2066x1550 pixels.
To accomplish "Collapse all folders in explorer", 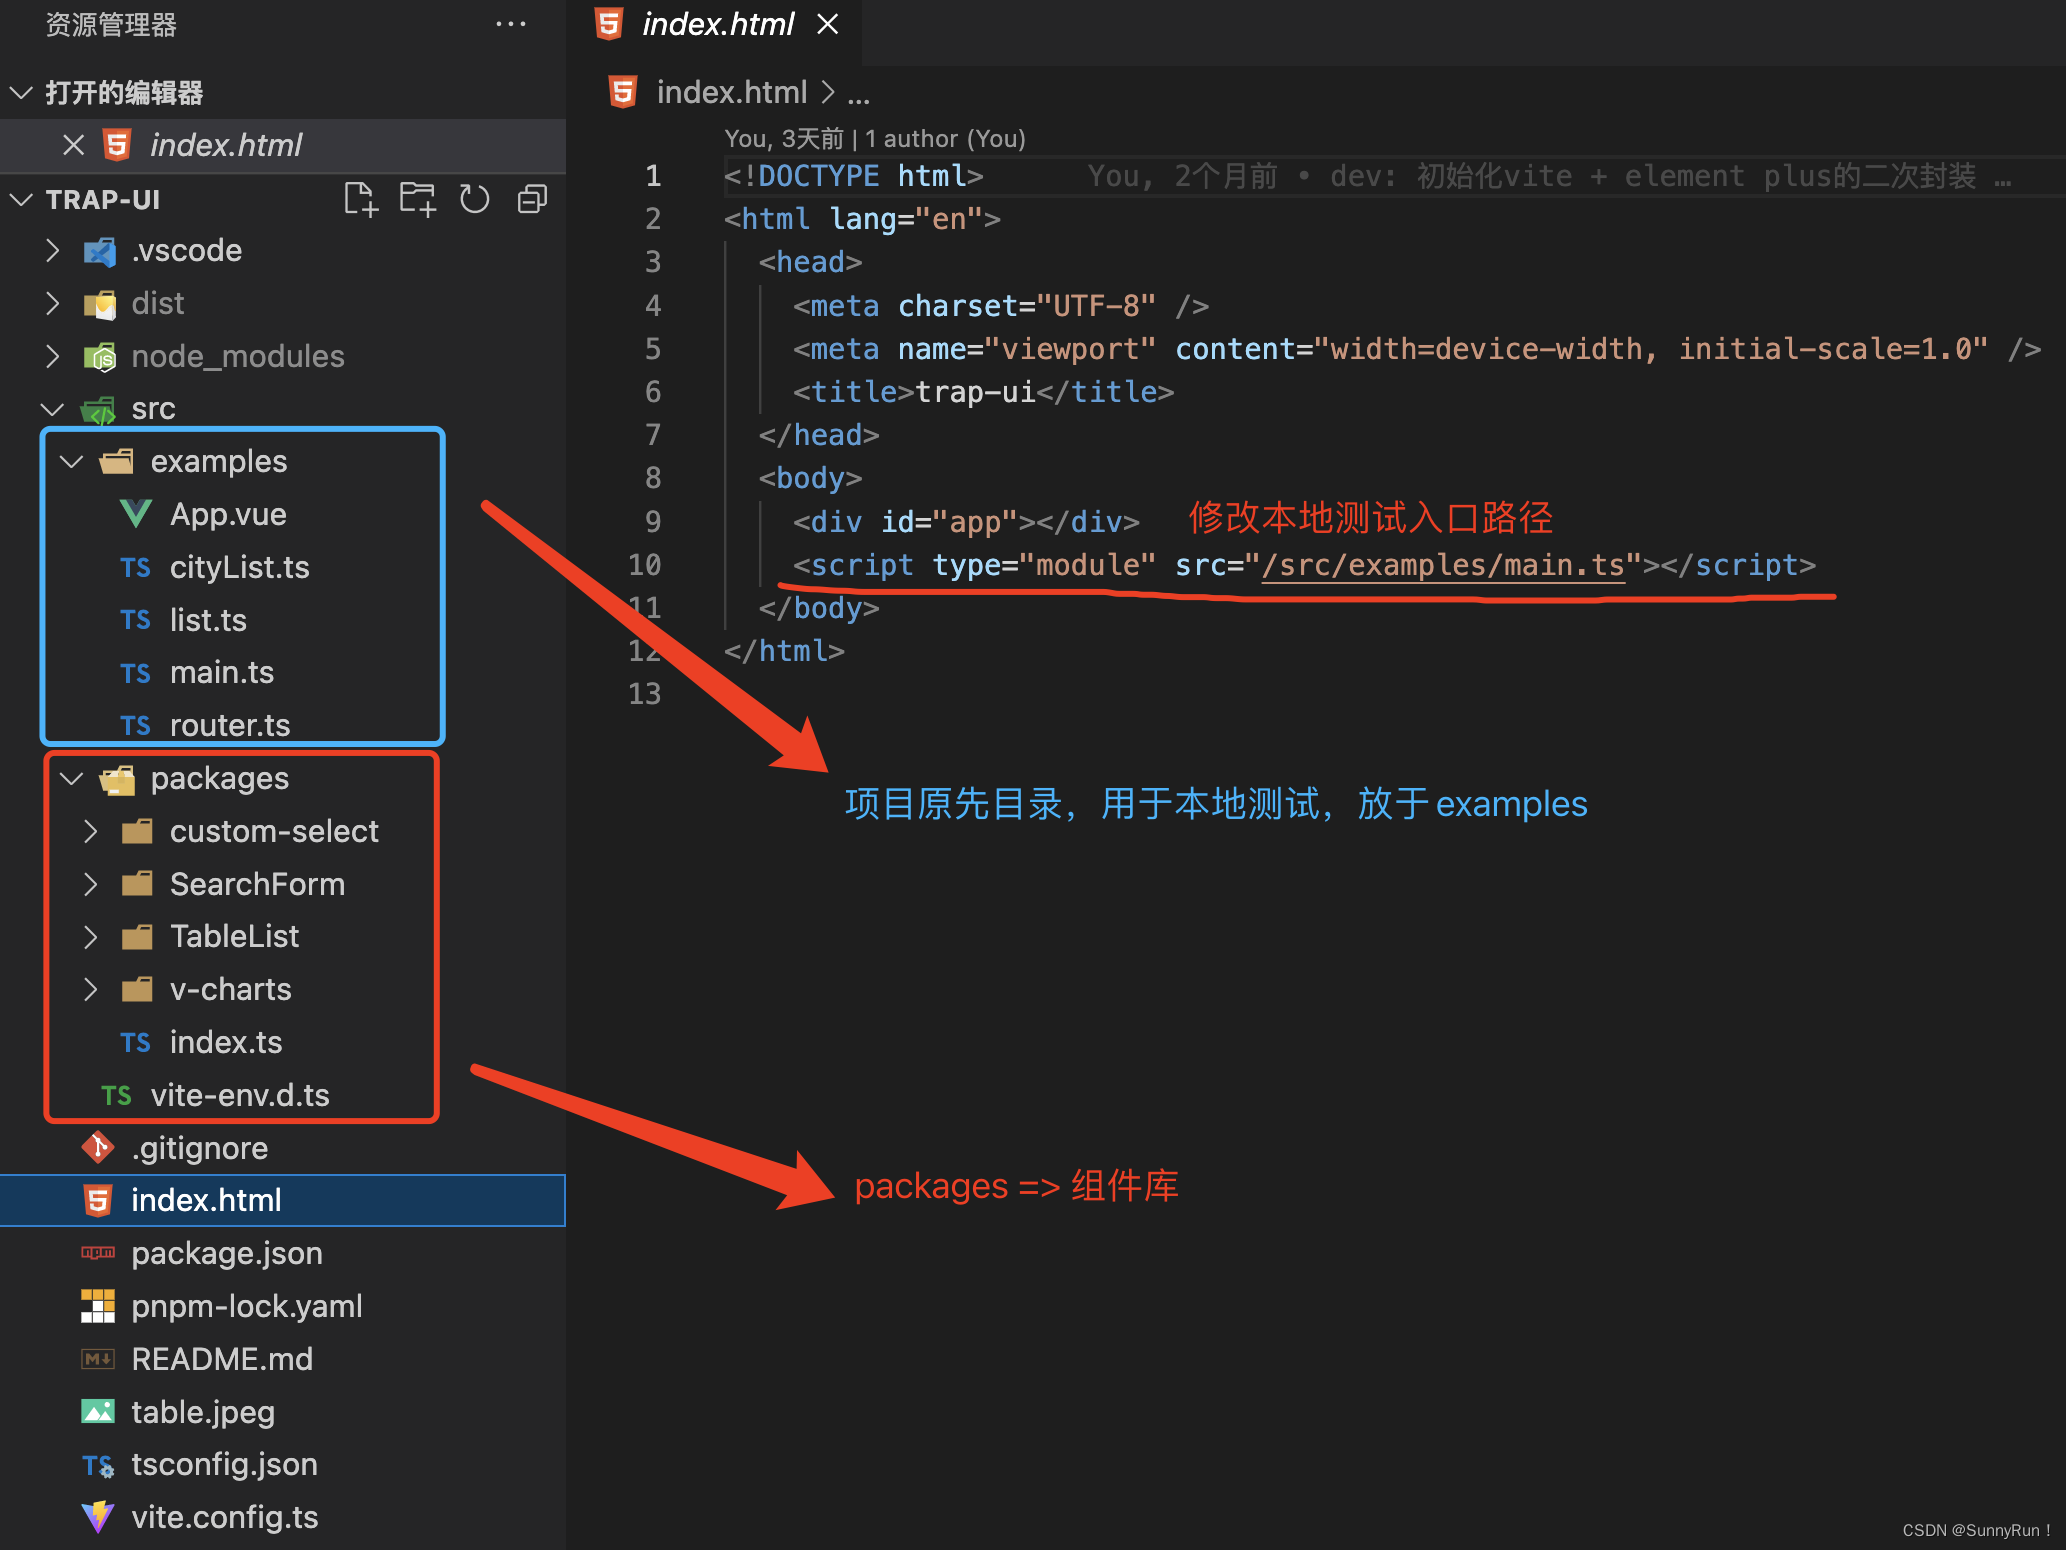I will 532,199.
